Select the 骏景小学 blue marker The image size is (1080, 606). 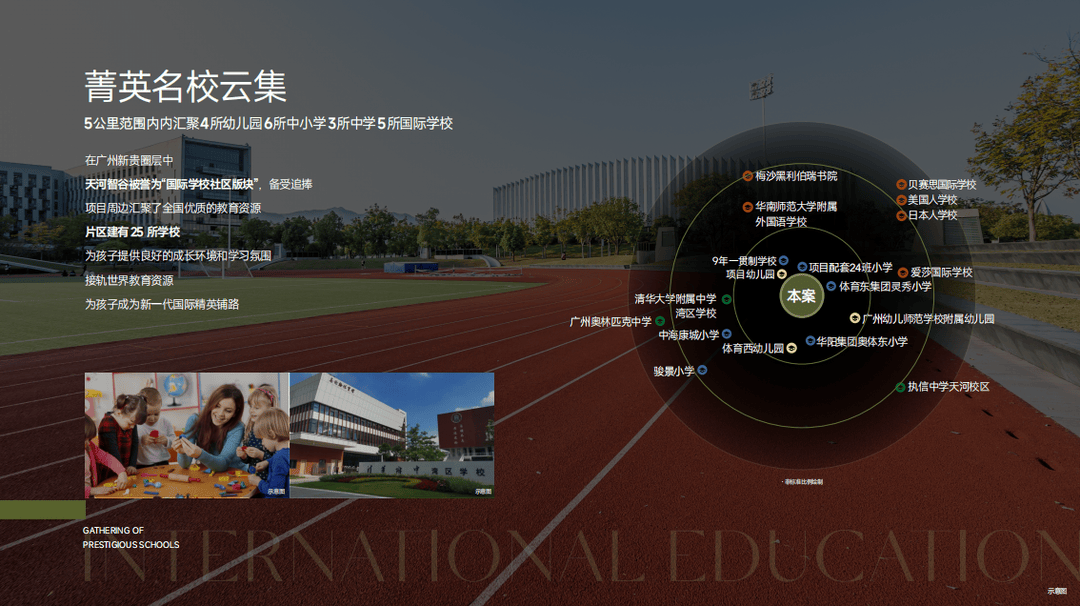[702, 370]
